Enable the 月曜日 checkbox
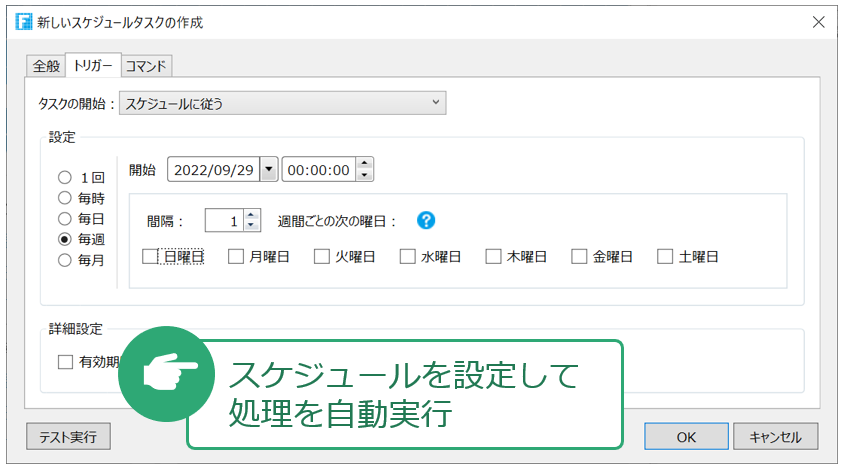This screenshot has height=469, width=844. 236,257
